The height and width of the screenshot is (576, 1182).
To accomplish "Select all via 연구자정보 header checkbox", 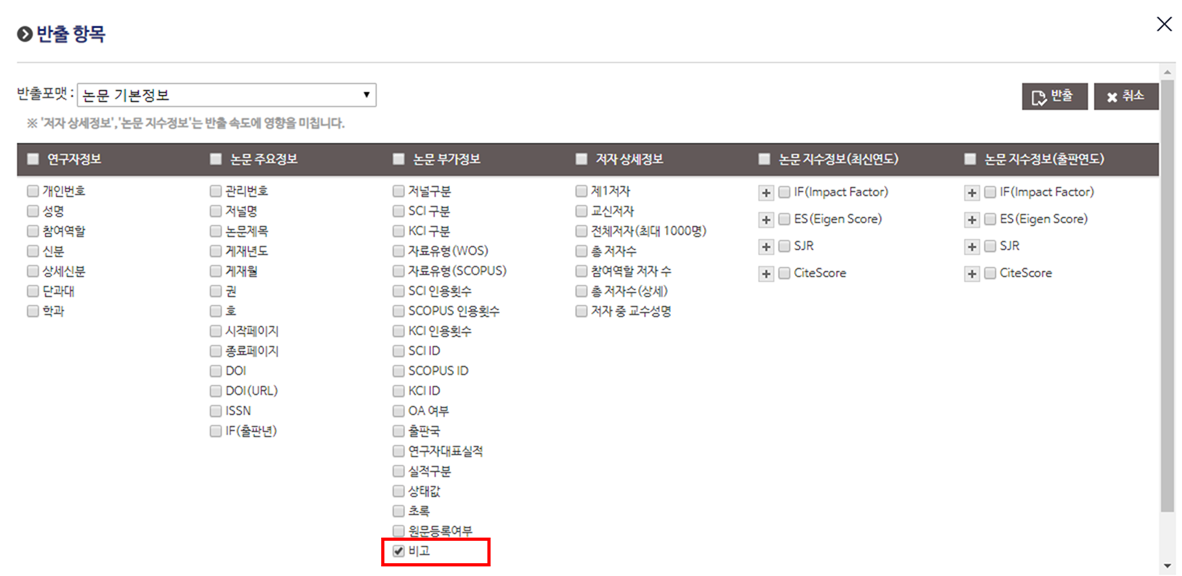I will point(33,159).
